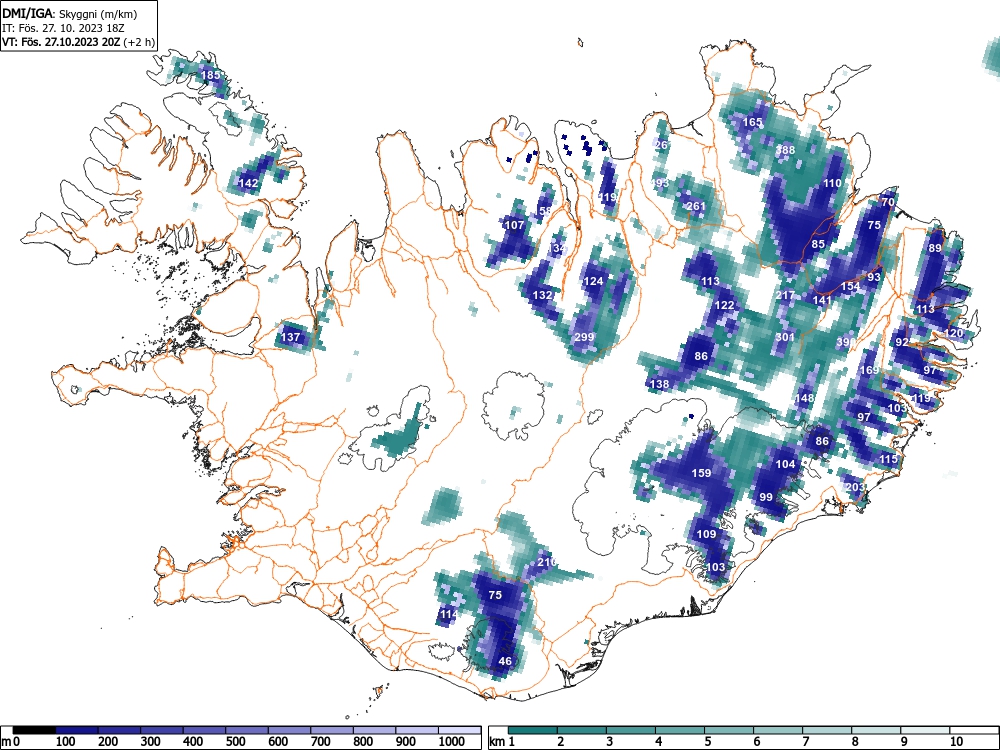This screenshot has height=750, width=1000.
Task: Click the visibility value 165 on the map
Action: pyautogui.click(x=753, y=122)
